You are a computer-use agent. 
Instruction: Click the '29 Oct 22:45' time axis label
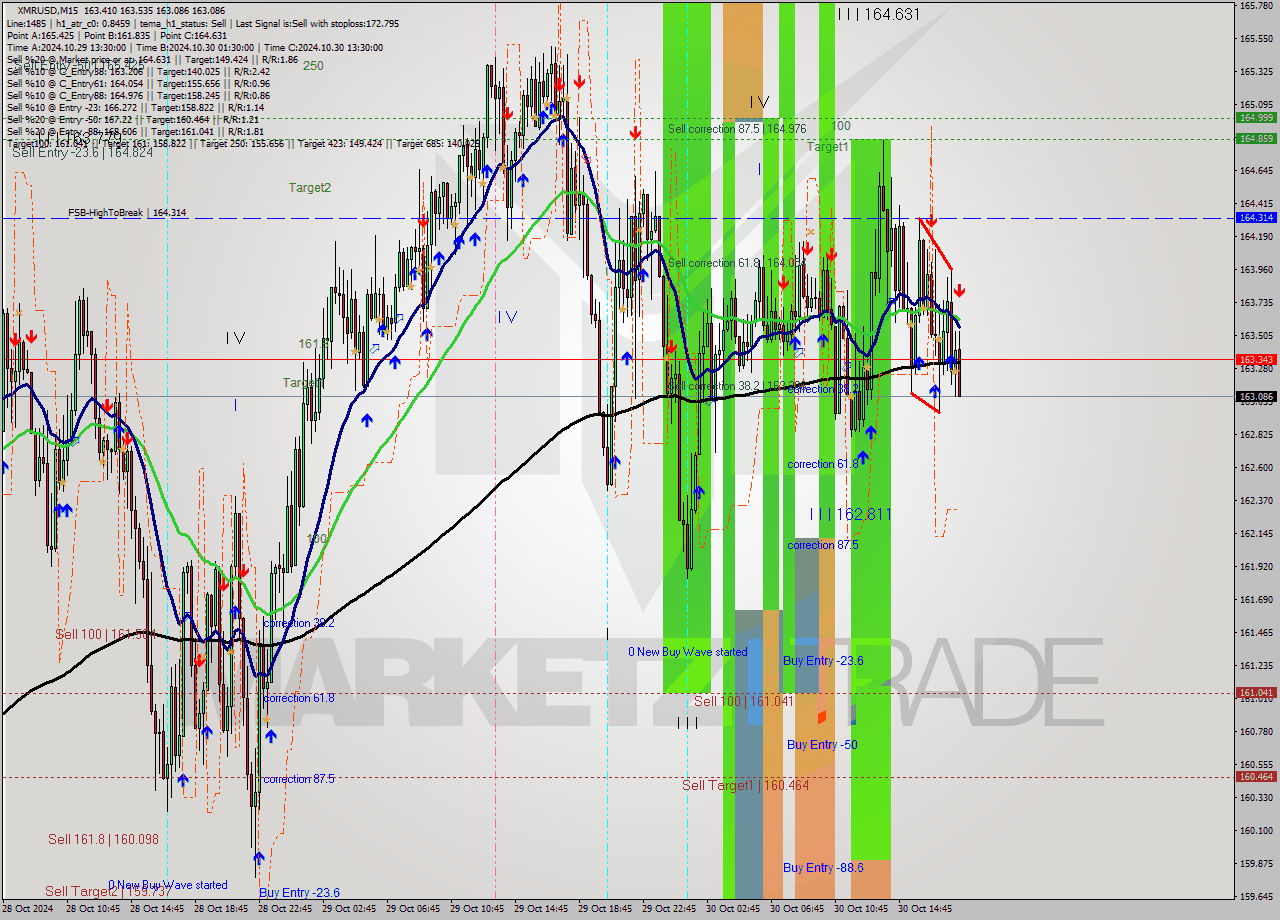669,909
